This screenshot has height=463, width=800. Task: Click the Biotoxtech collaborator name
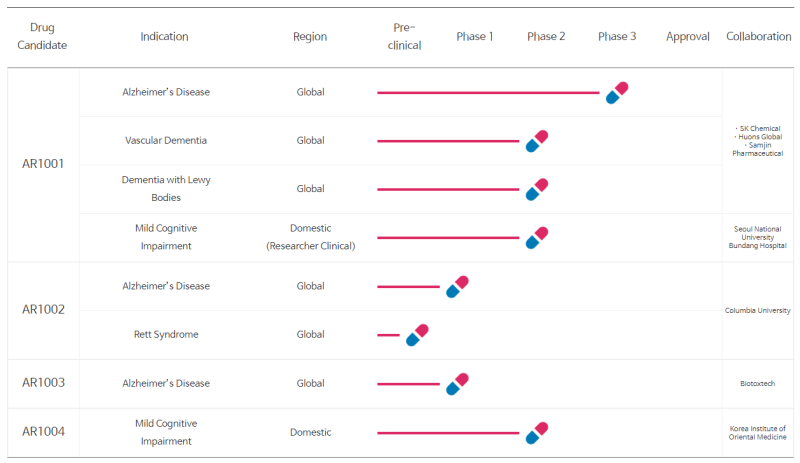[x=758, y=383]
